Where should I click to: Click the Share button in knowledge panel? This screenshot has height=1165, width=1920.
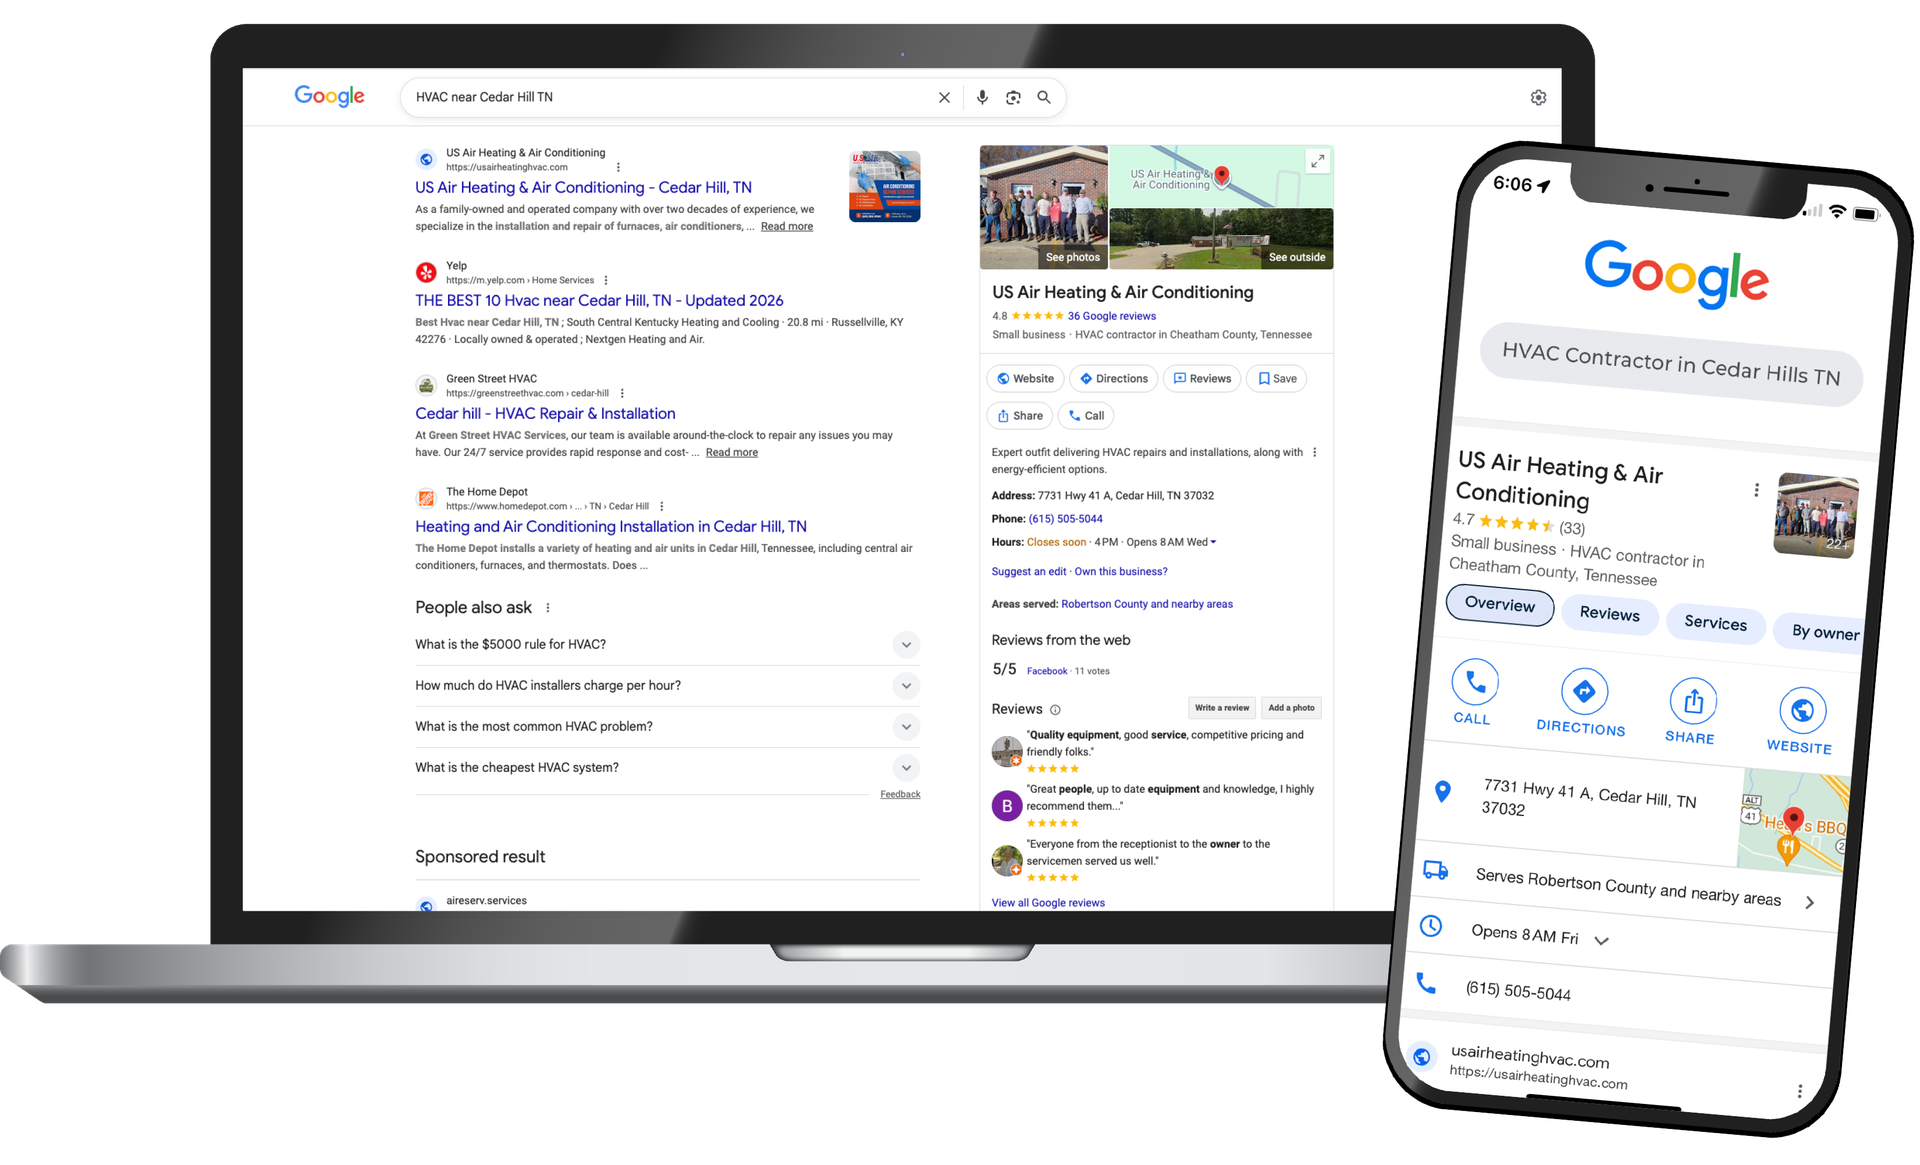(x=1020, y=416)
